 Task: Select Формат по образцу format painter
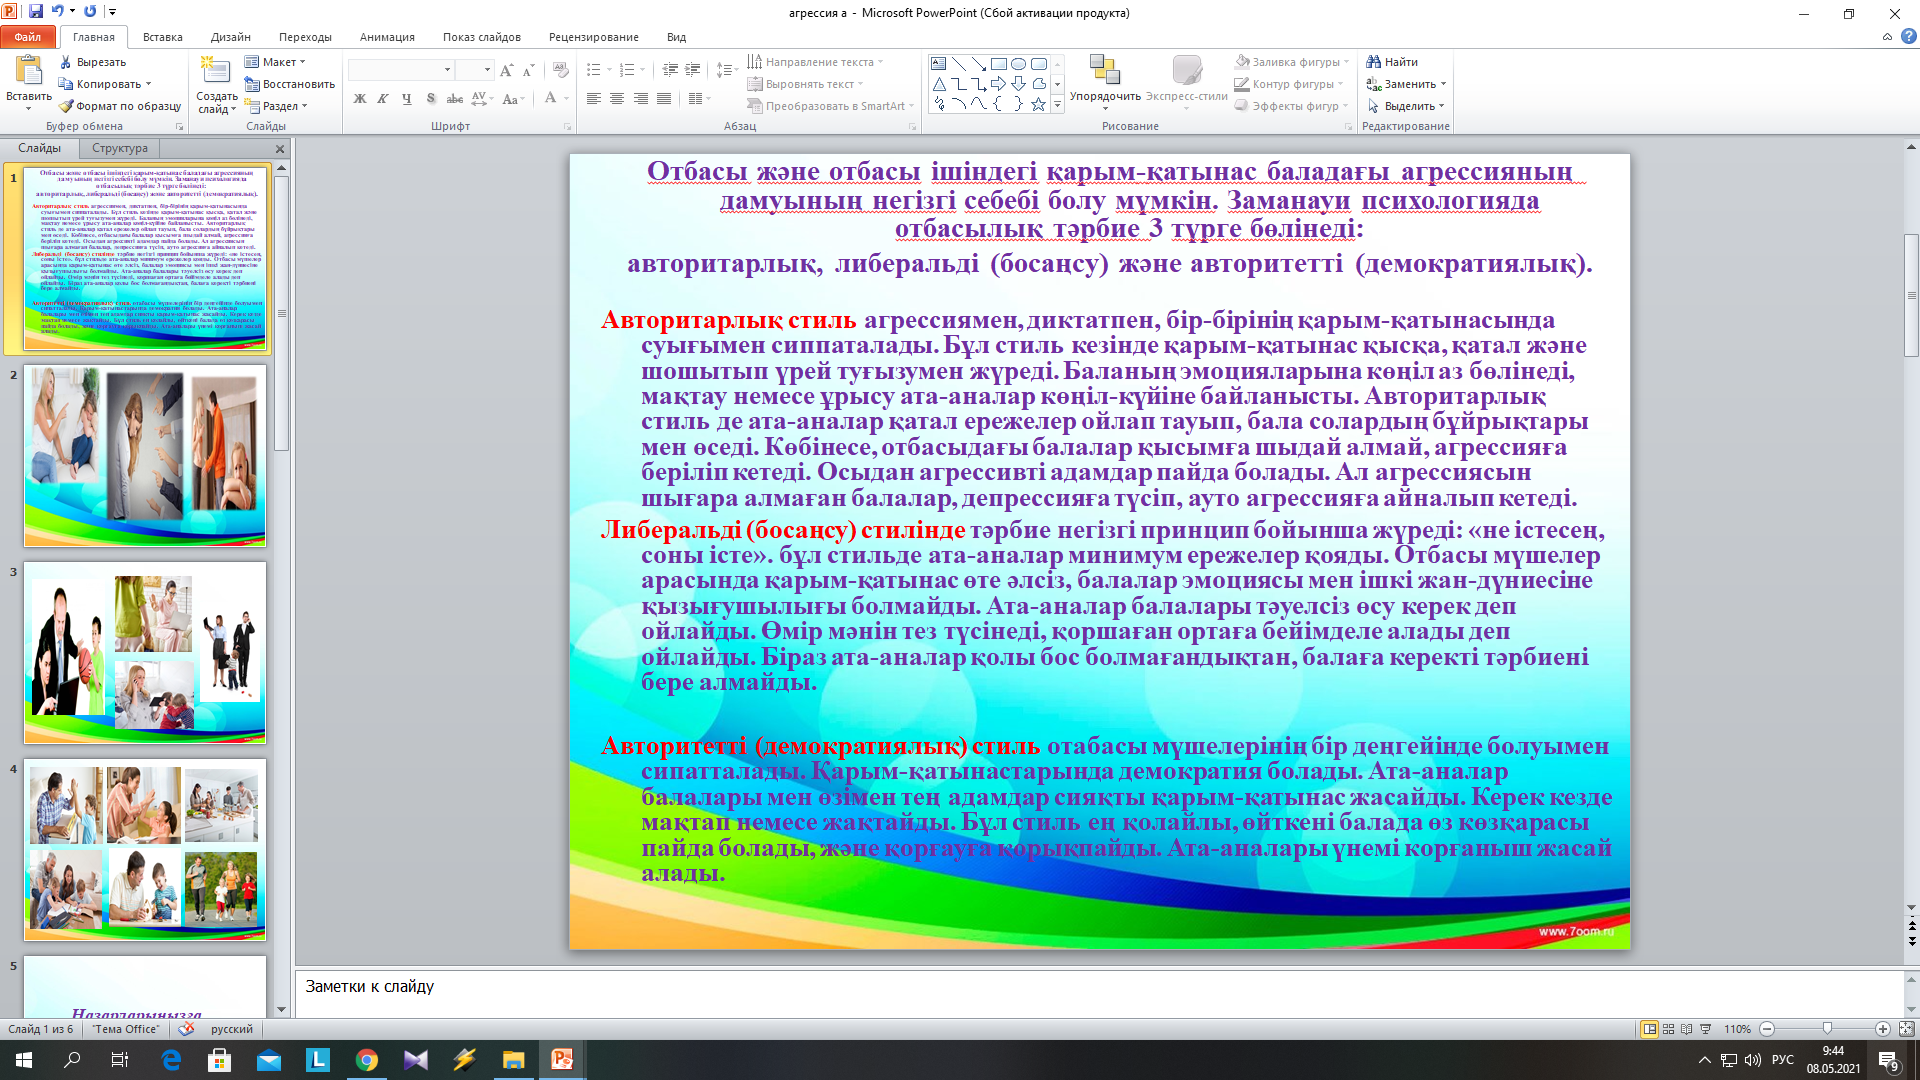[x=120, y=106]
